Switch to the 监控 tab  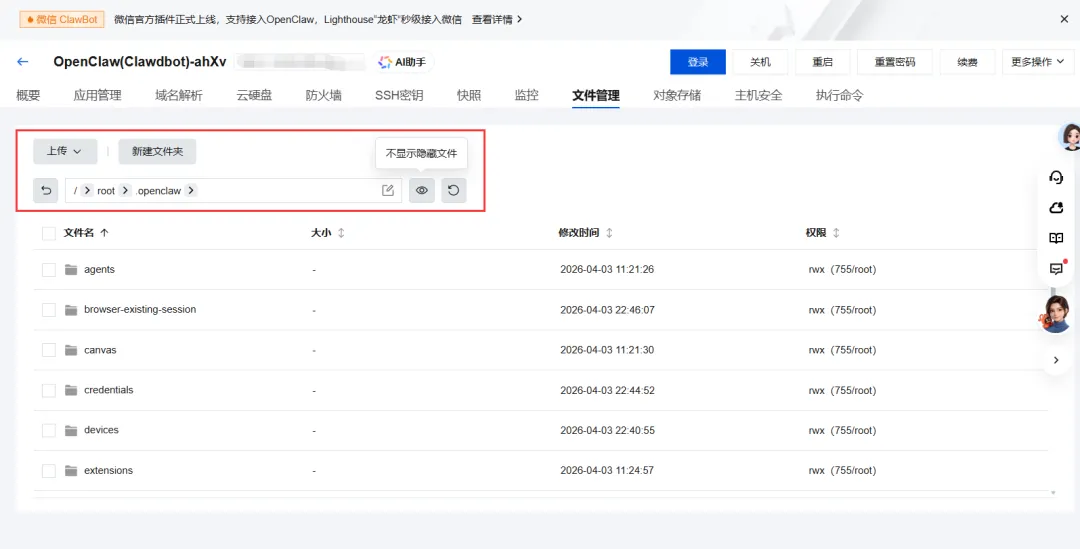pos(526,95)
